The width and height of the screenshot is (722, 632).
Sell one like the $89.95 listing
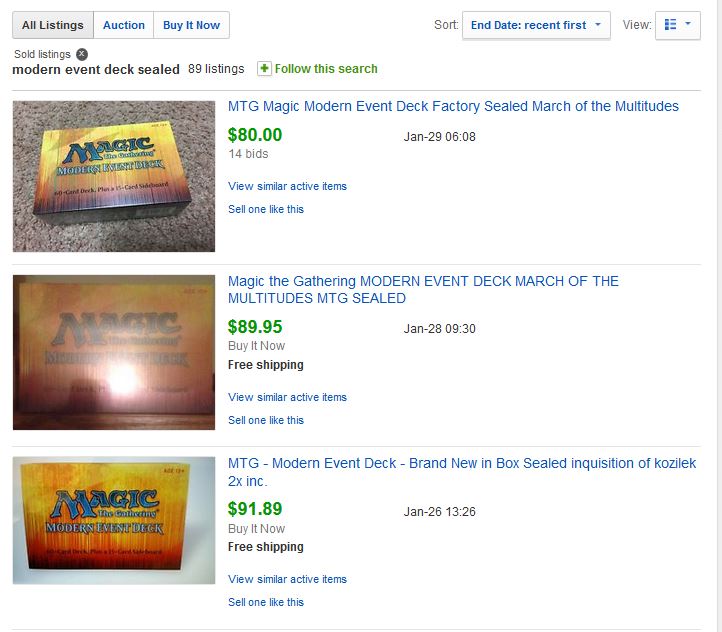(x=266, y=420)
